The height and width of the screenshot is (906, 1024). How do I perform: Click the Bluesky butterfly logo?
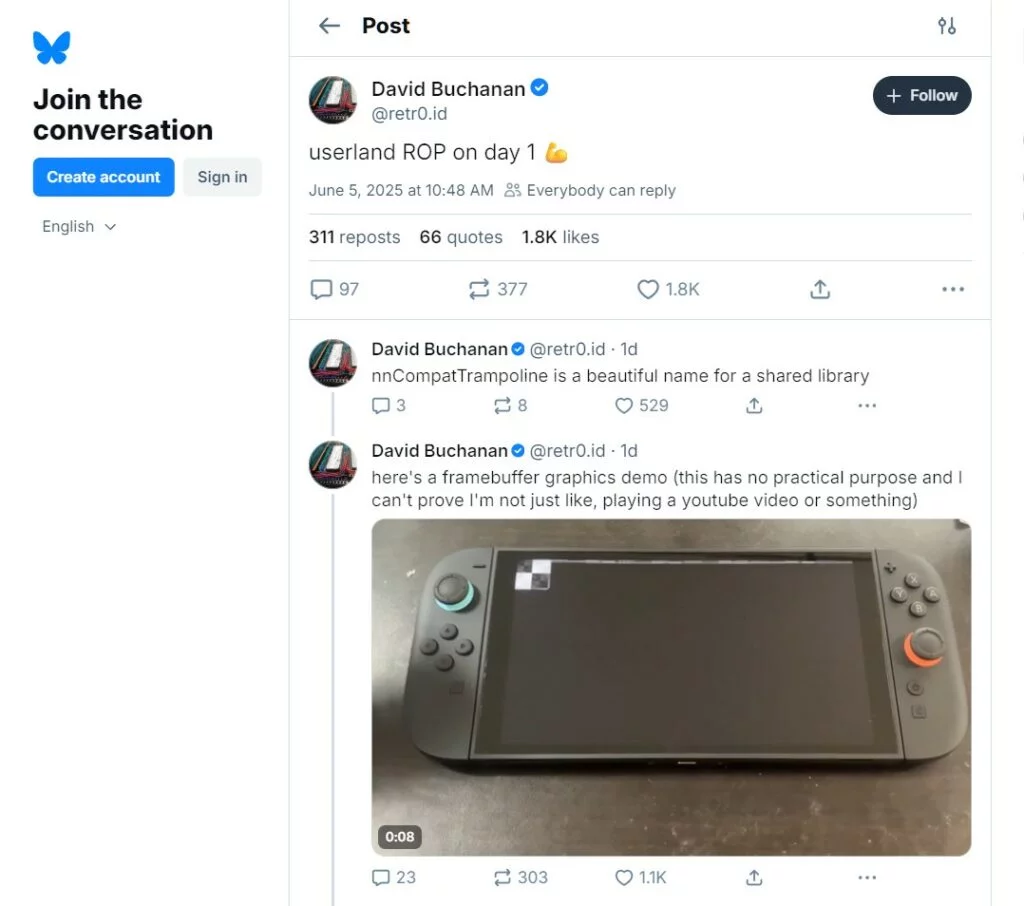tap(51, 47)
